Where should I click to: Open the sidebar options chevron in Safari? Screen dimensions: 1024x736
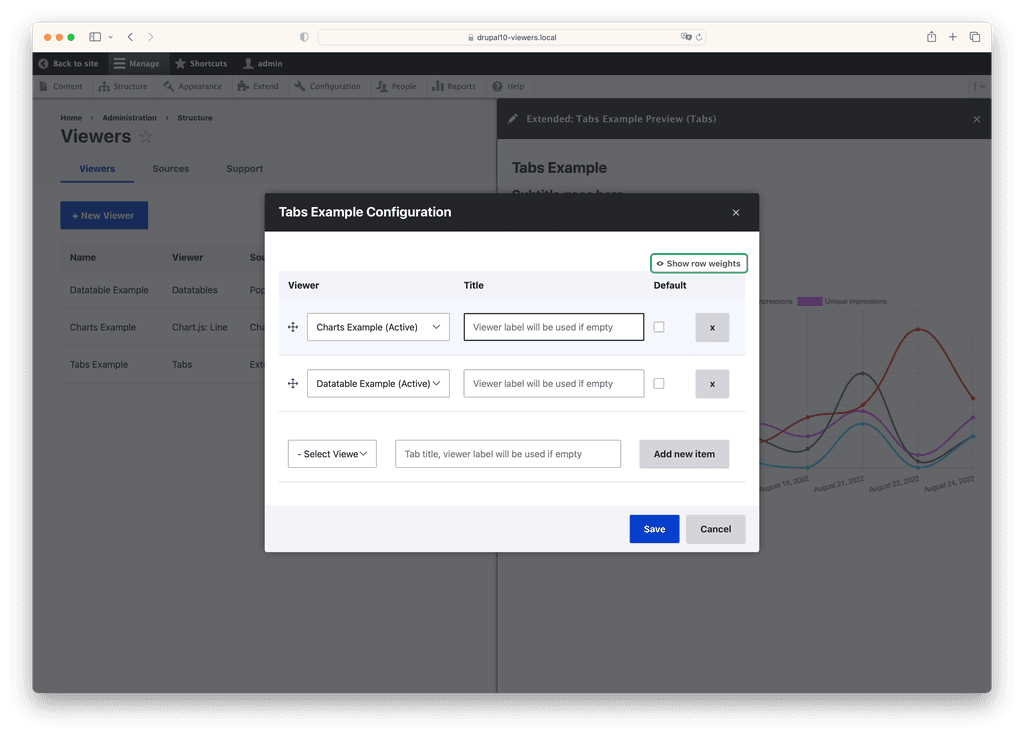coord(110,37)
